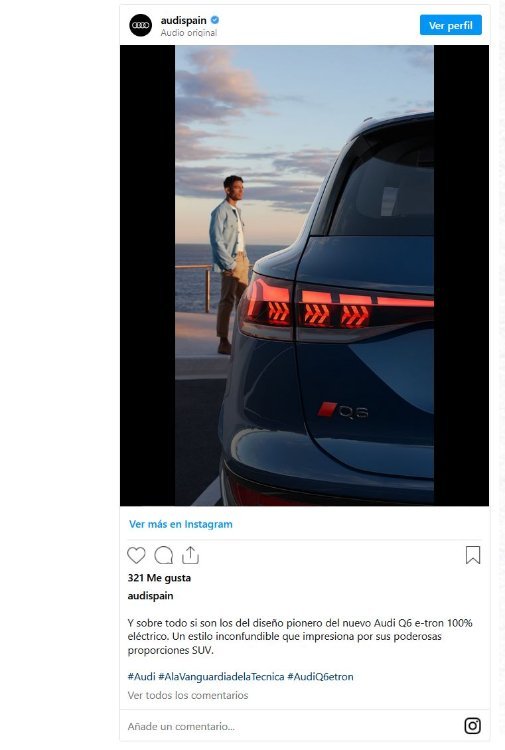This screenshot has width=505, height=750.
Task: Focus the Añade un comentario field
Action: 292,726
